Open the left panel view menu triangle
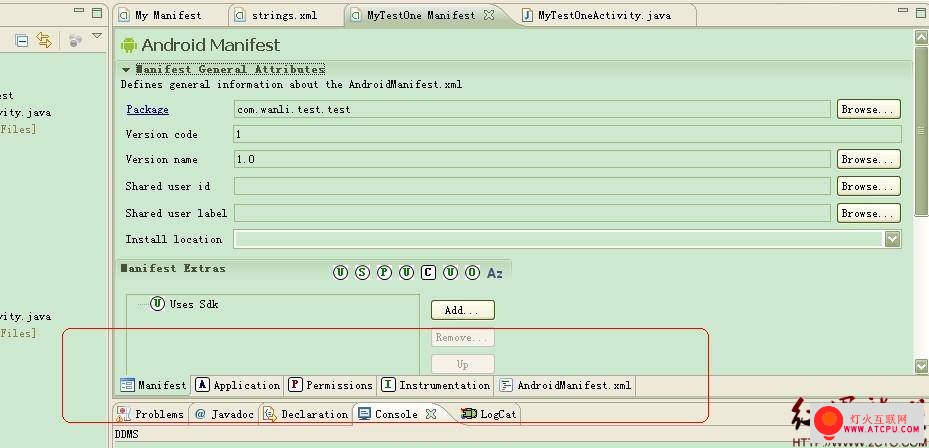Viewport: 929px width, 448px height. pyautogui.click(x=97, y=37)
